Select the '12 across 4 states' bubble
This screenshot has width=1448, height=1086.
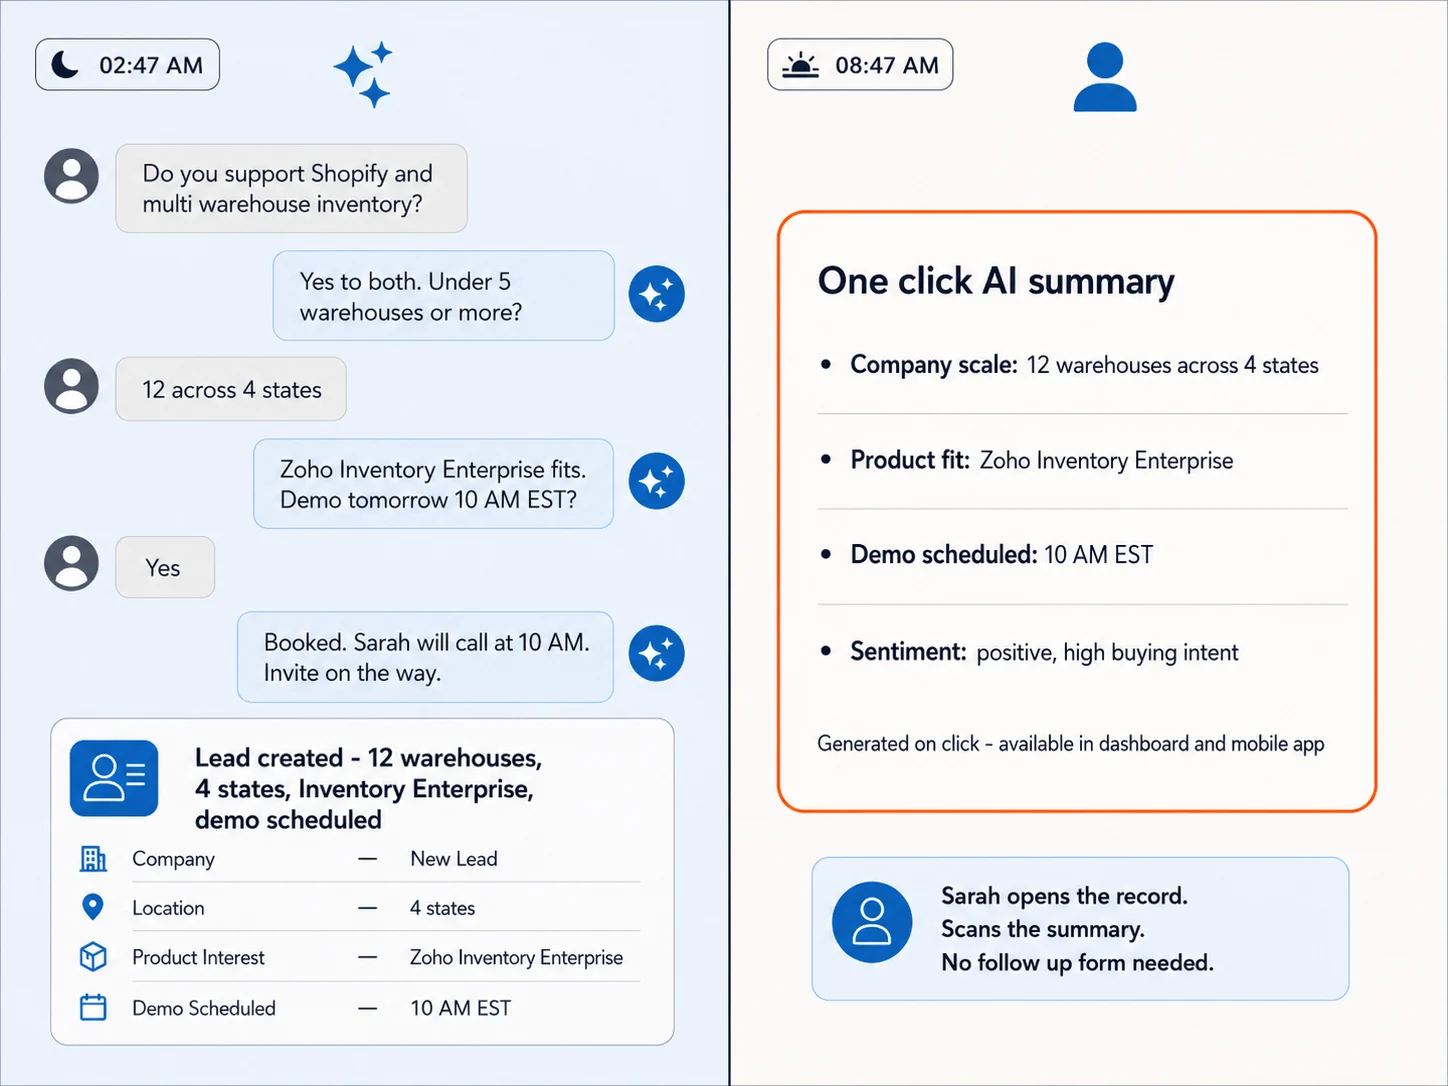pyautogui.click(x=231, y=389)
